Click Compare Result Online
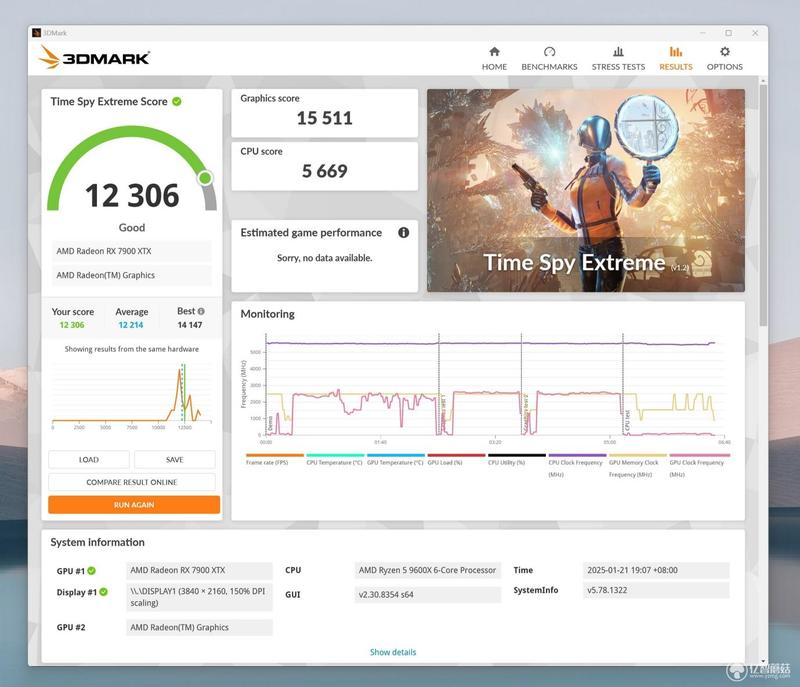This screenshot has height=687, width=800. click(132, 482)
